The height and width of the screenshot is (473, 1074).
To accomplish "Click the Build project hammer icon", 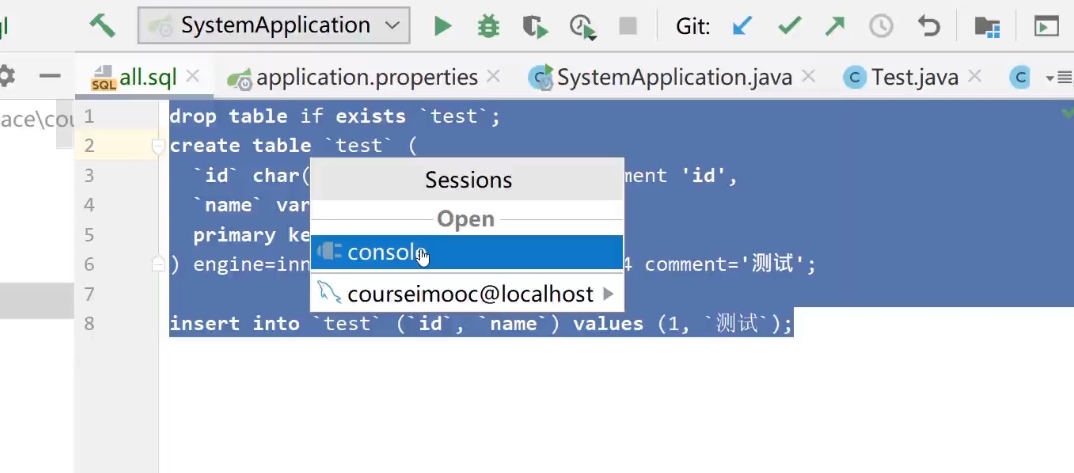I will point(102,26).
